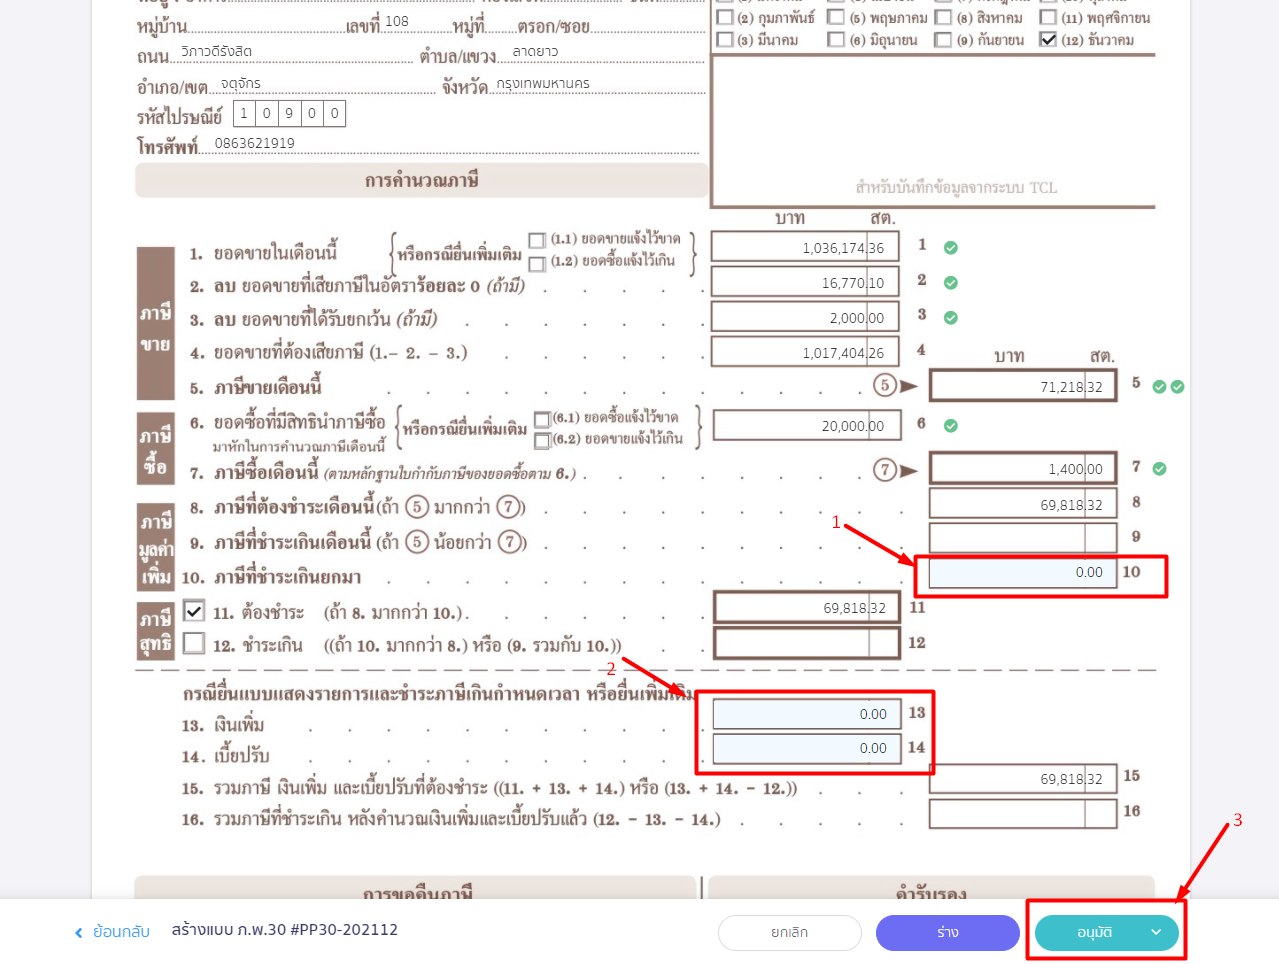Uncheck the (12) ธันวาคม month checkbox

coord(1048,40)
